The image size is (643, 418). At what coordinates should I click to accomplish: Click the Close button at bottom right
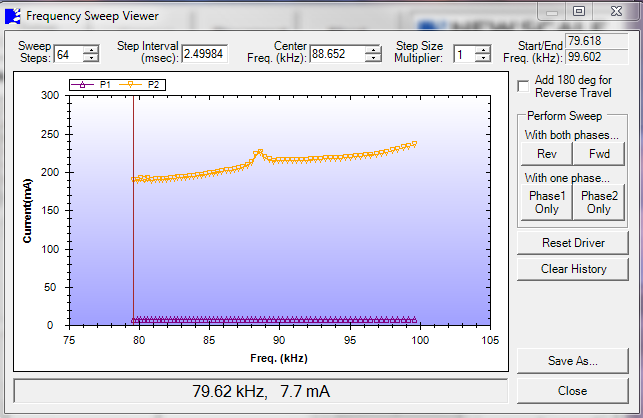click(572, 391)
